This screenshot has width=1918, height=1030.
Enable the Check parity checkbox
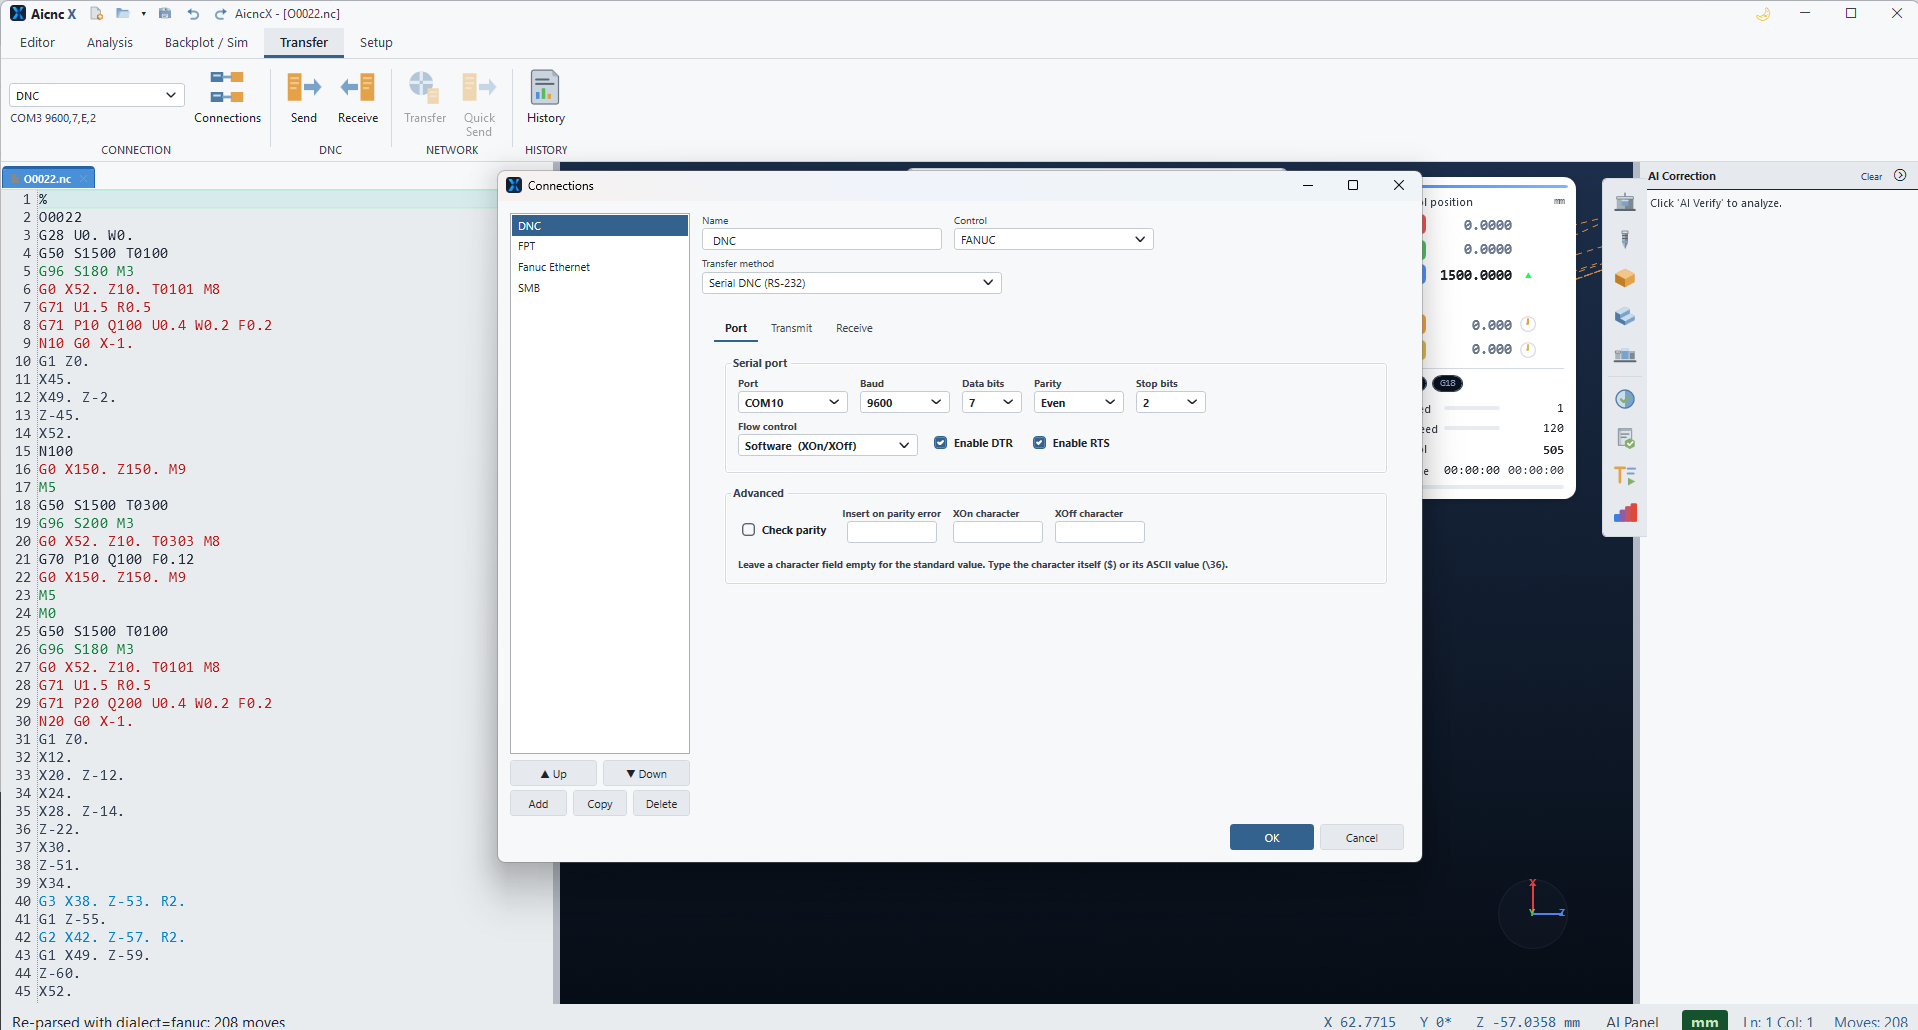point(748,530)
